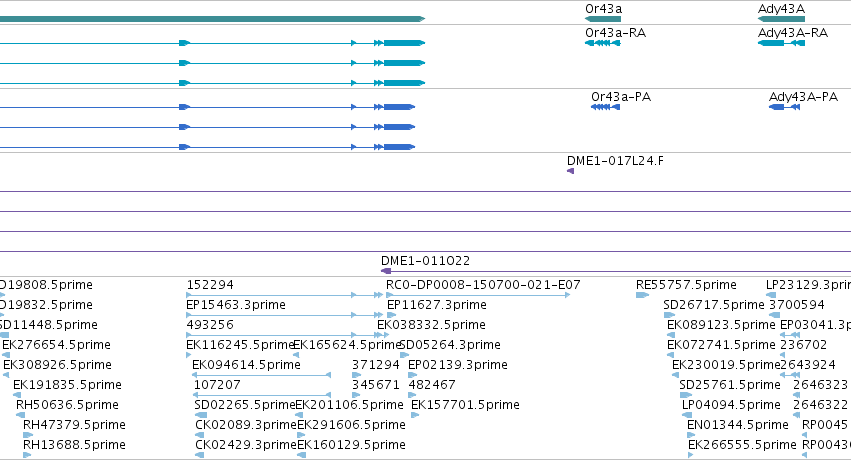This screenshot has width=851, height=460.
Task: Click the EK266555.5prime label
Action: click(x=742, y=445)
